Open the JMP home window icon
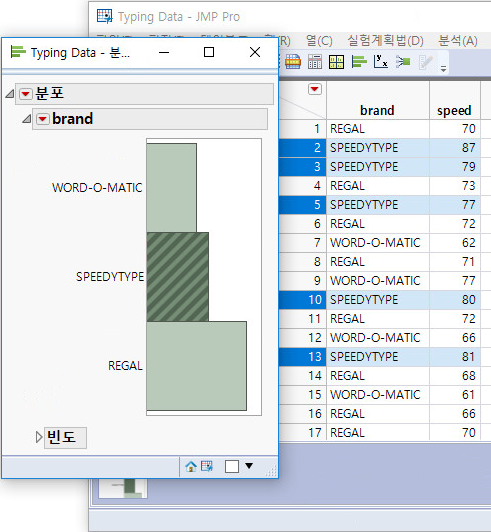This screenshot has height=532, width=491. 190,467
